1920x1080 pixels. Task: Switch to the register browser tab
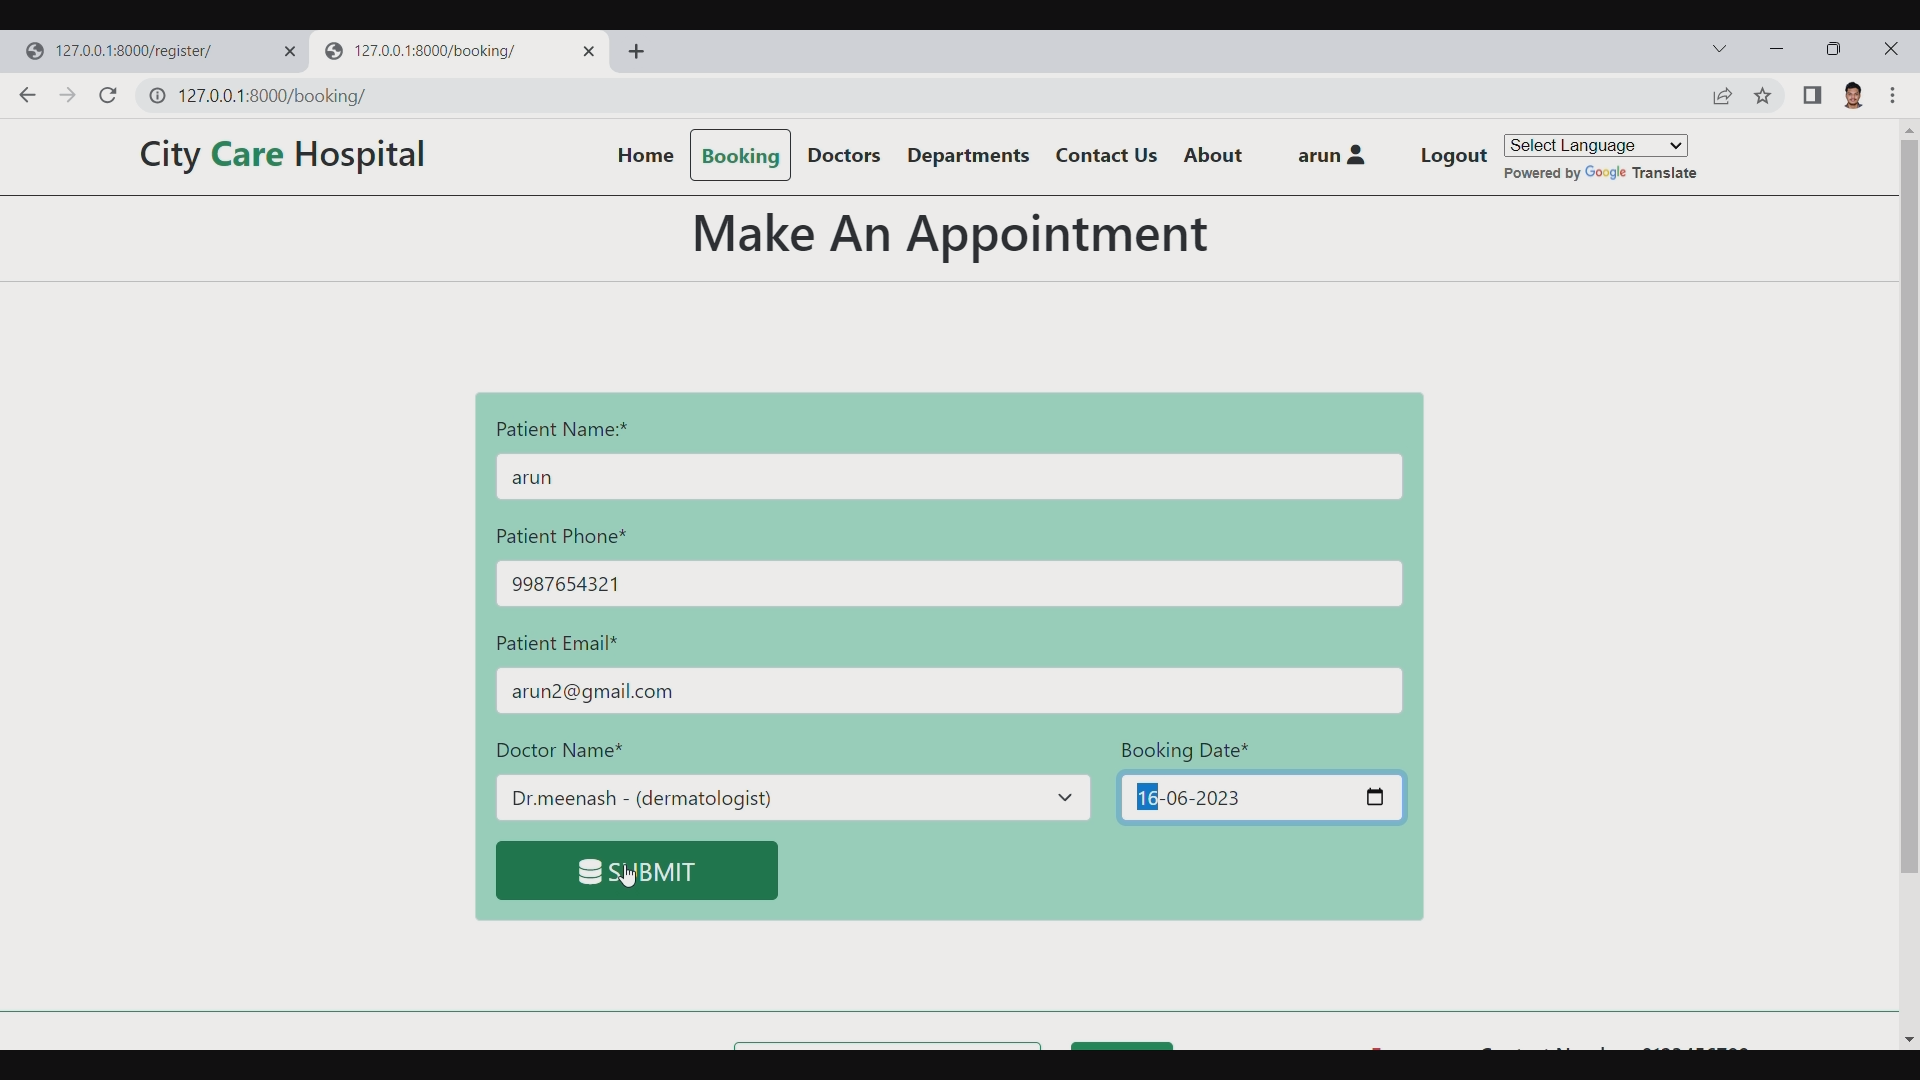(x=140, y=51)
